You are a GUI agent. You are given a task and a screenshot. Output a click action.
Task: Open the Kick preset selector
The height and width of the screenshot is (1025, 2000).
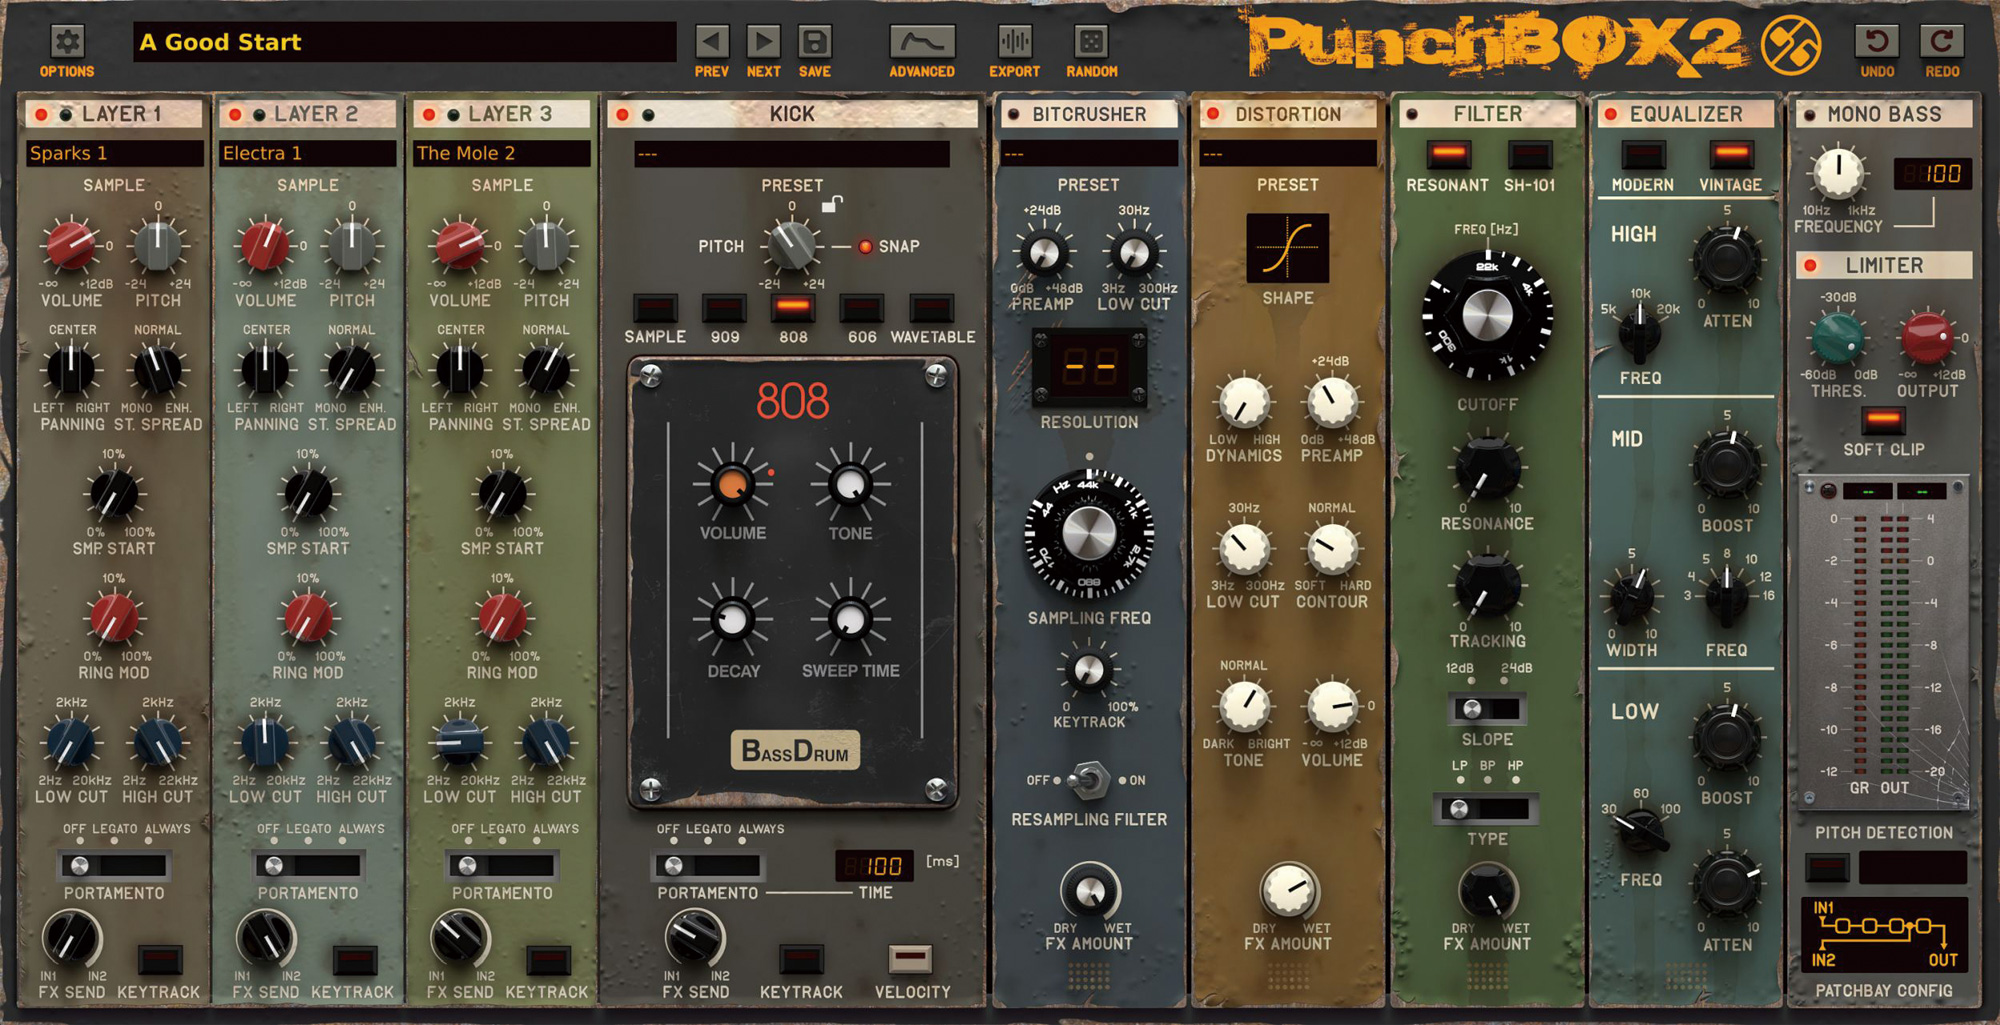(791, 154)
